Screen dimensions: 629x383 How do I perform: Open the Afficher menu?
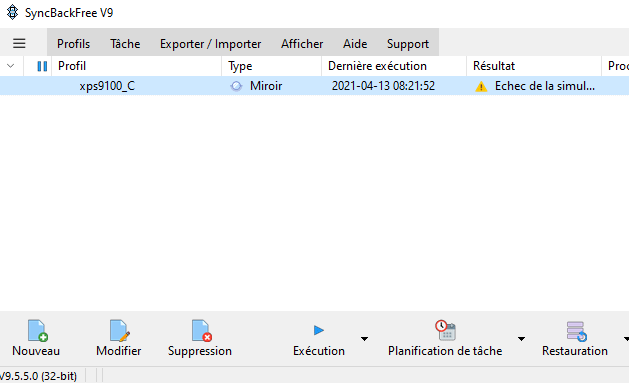point(302,44)
